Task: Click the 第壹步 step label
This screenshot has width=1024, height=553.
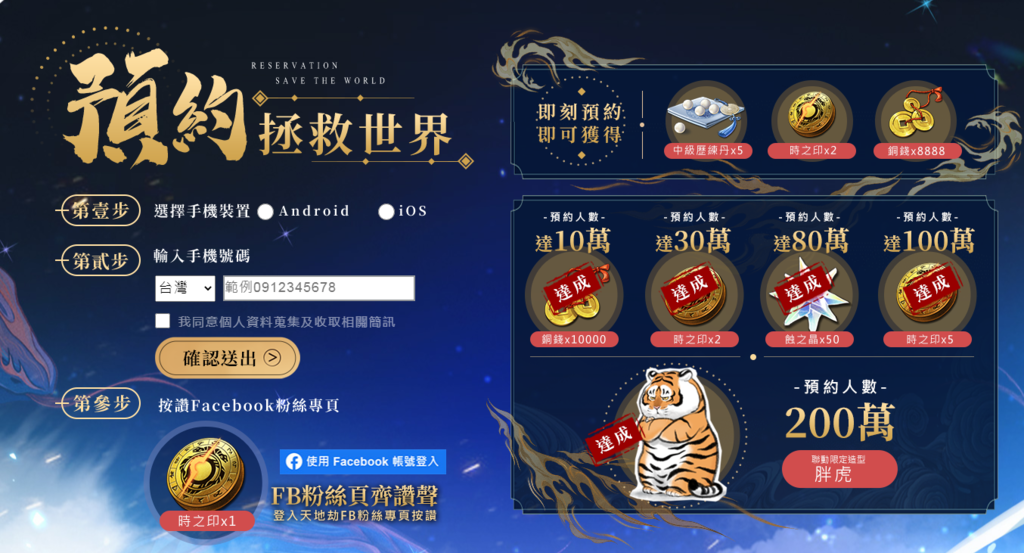Action: pos(99,210)
